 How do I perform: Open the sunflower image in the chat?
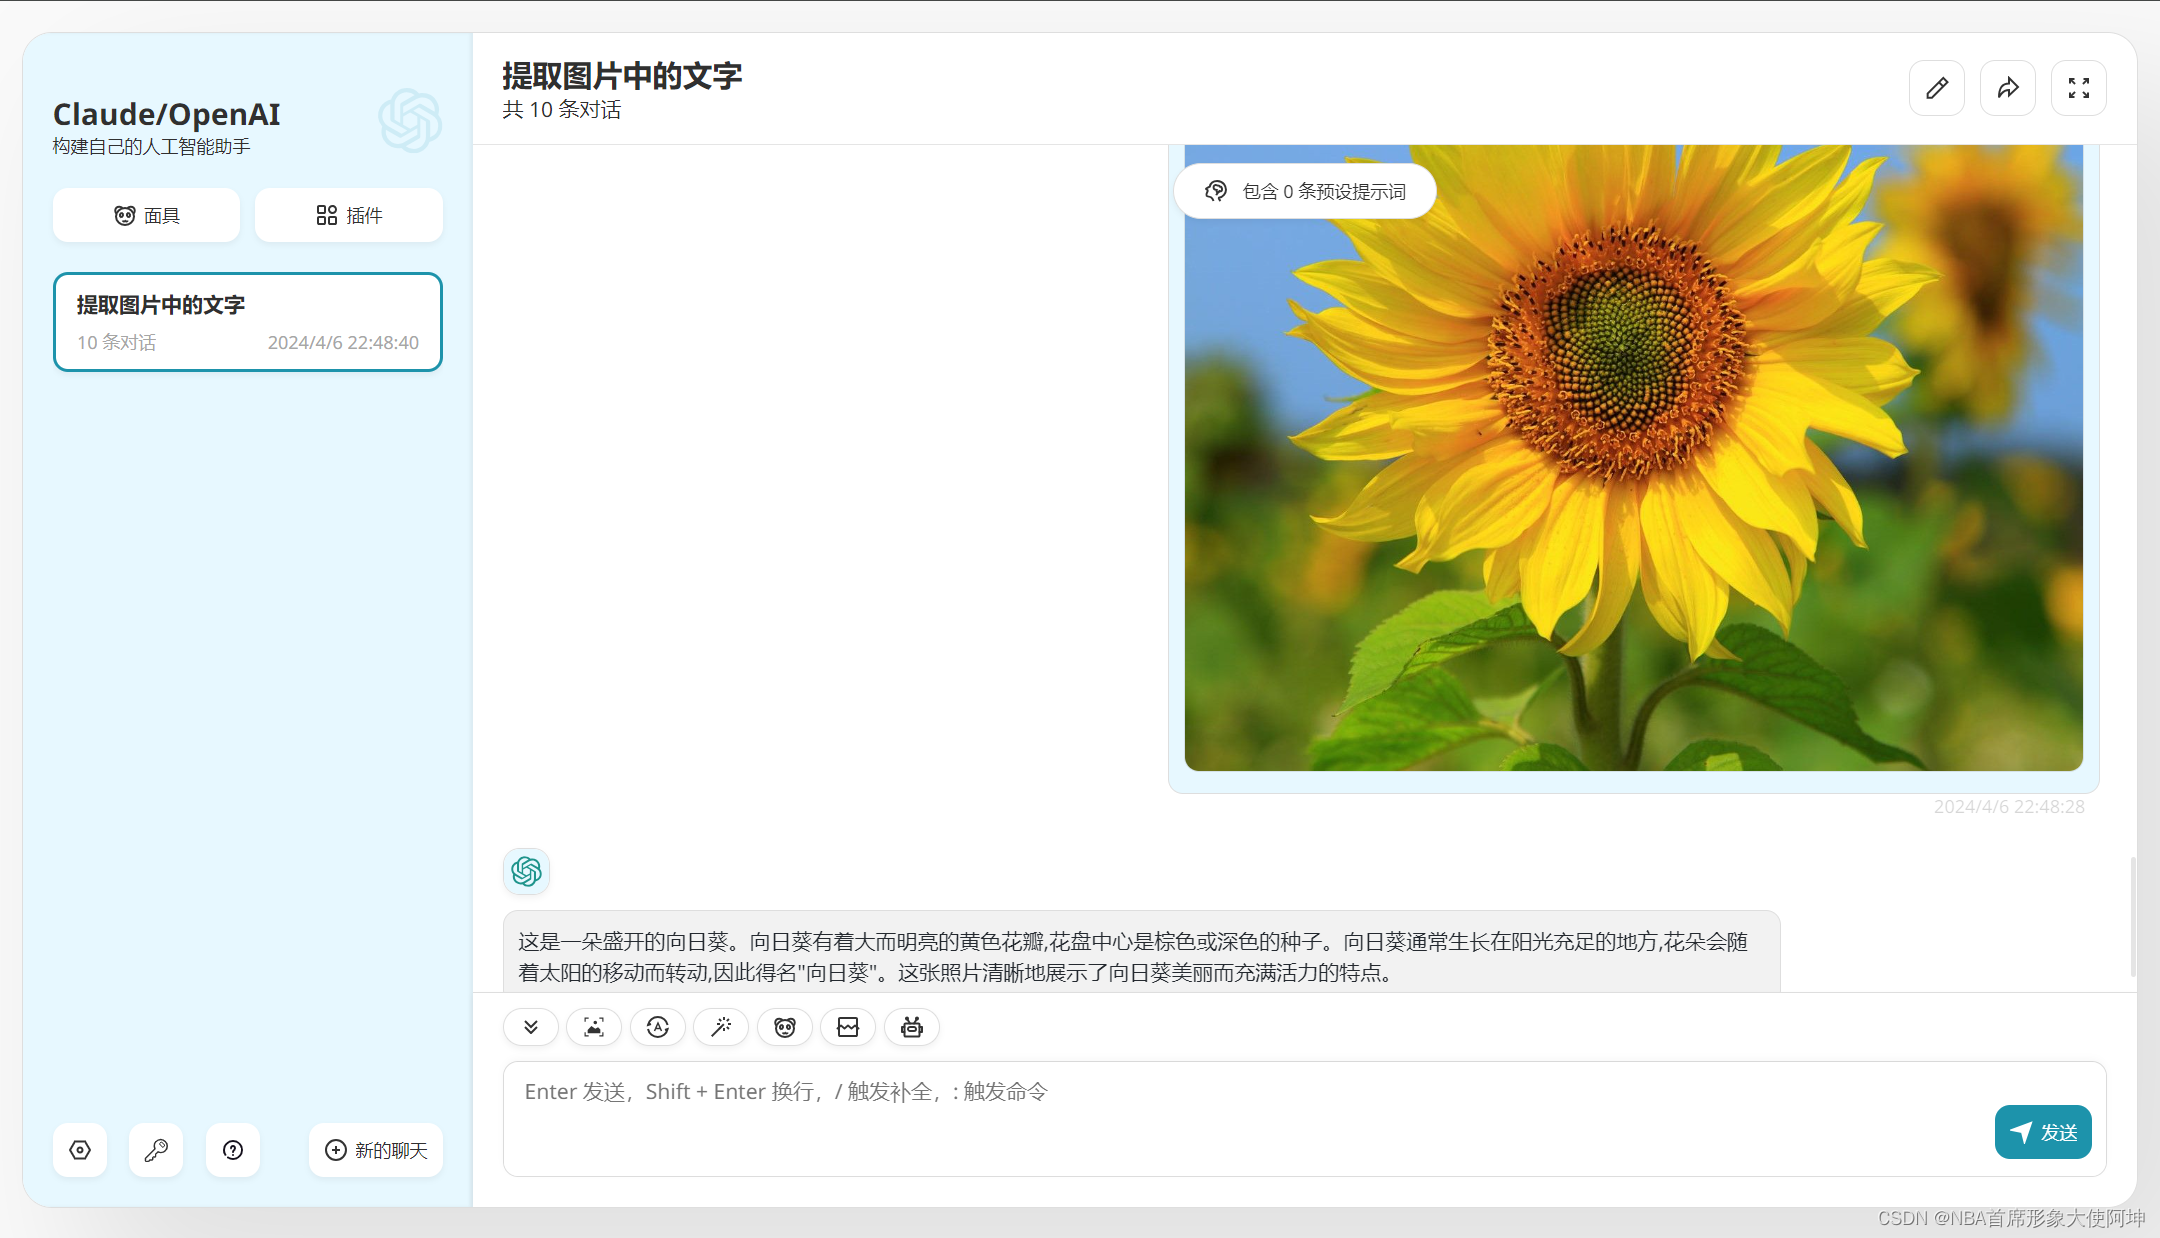click(x=1634, y=458)
